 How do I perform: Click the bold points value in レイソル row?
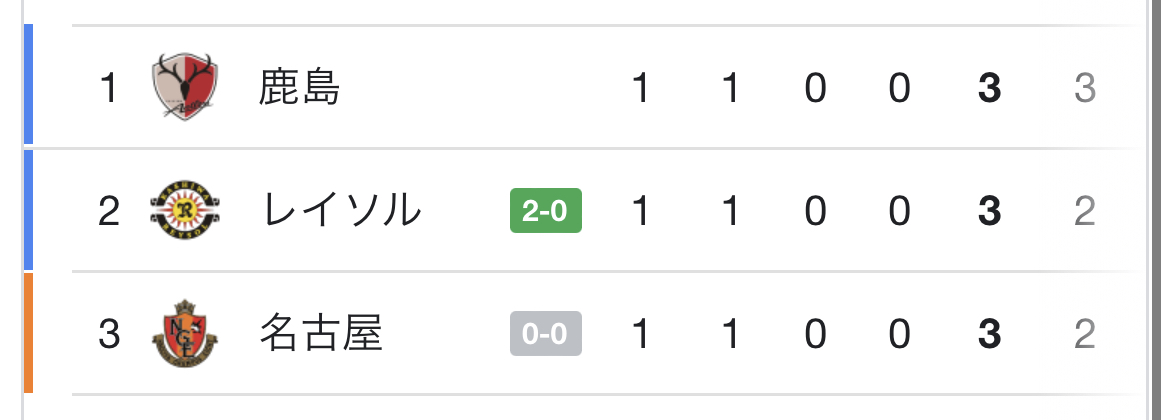[x=989, y=210]
